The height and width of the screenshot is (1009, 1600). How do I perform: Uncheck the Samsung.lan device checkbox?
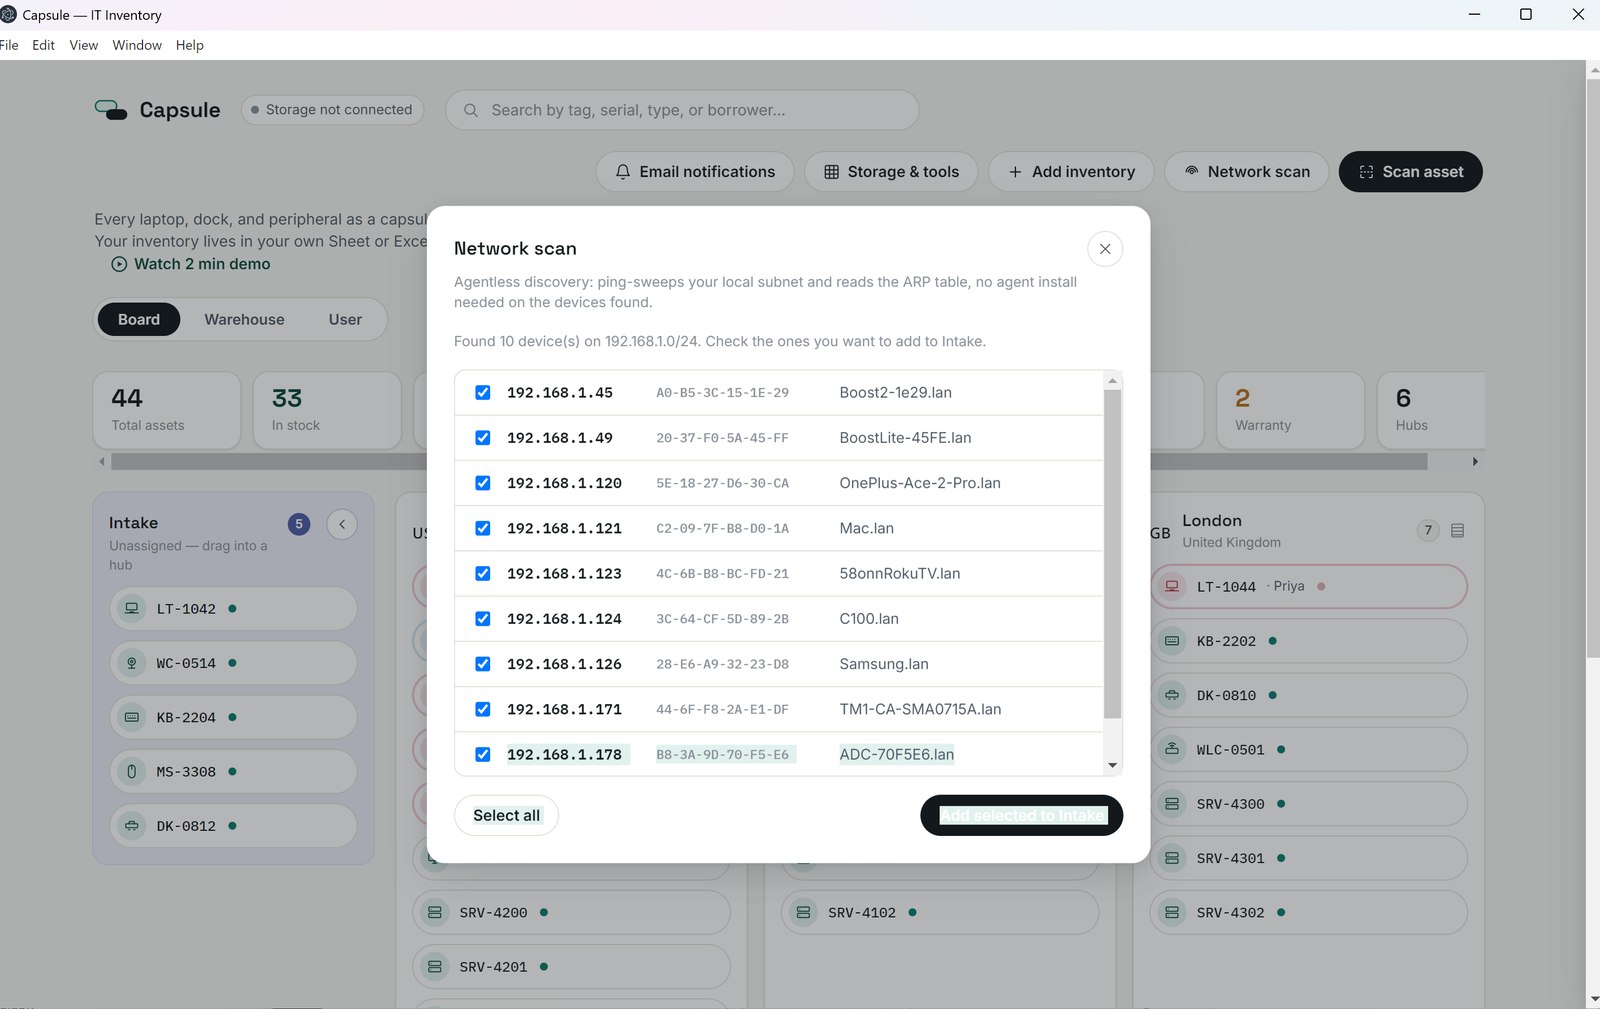point(483,664)
